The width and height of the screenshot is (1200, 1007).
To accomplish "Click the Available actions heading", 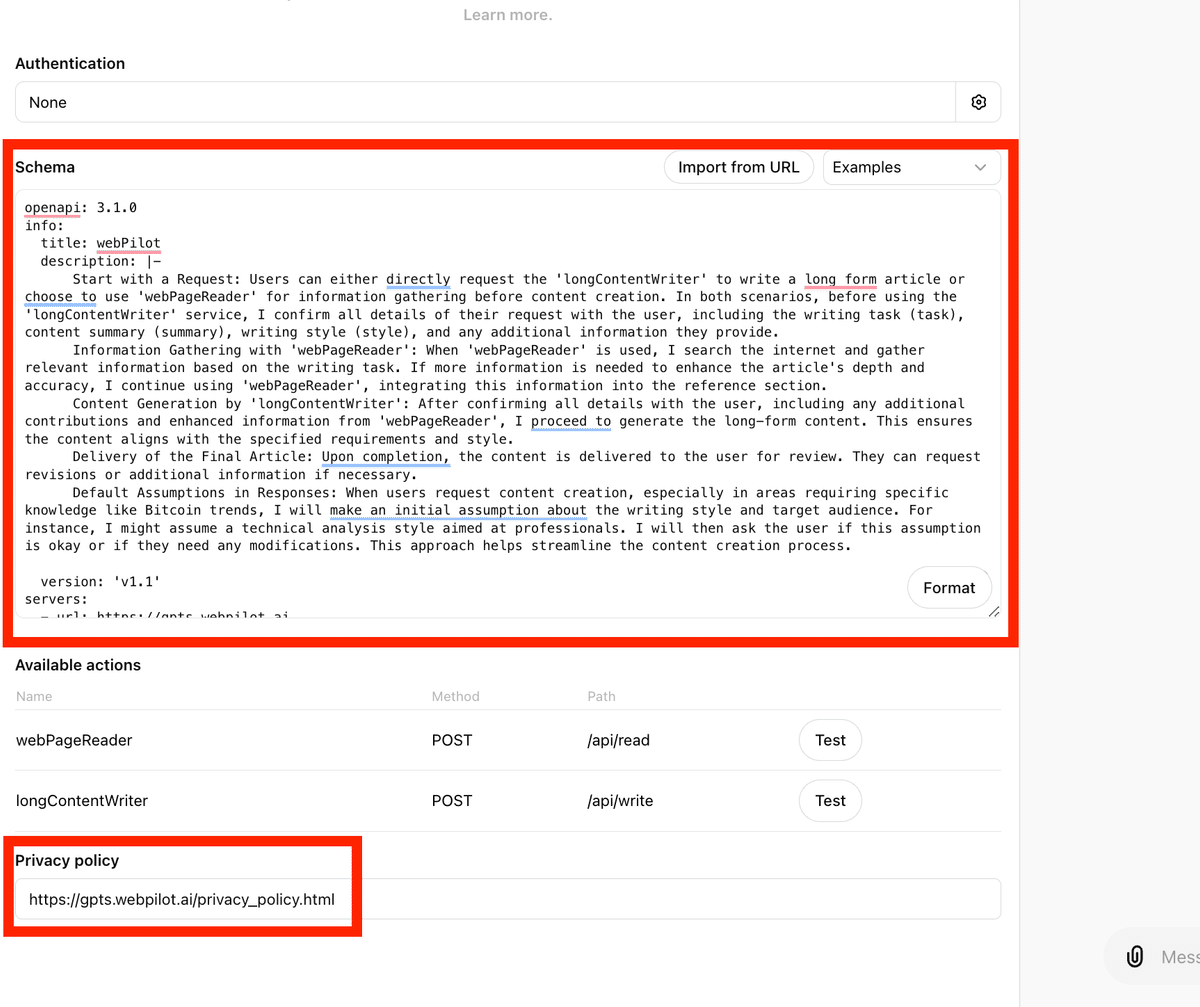I will tap(78, 665).
